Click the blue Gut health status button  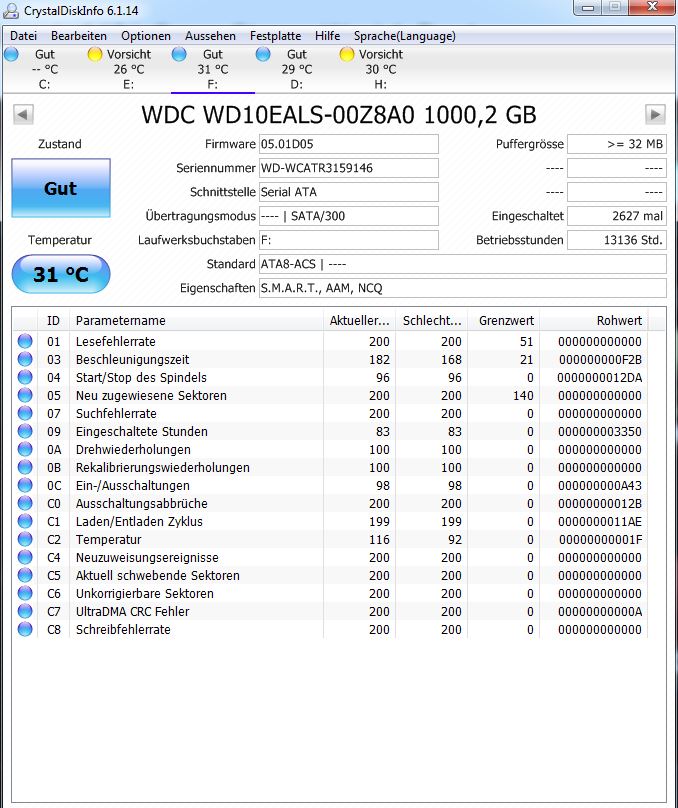click(x=61, y=188)
